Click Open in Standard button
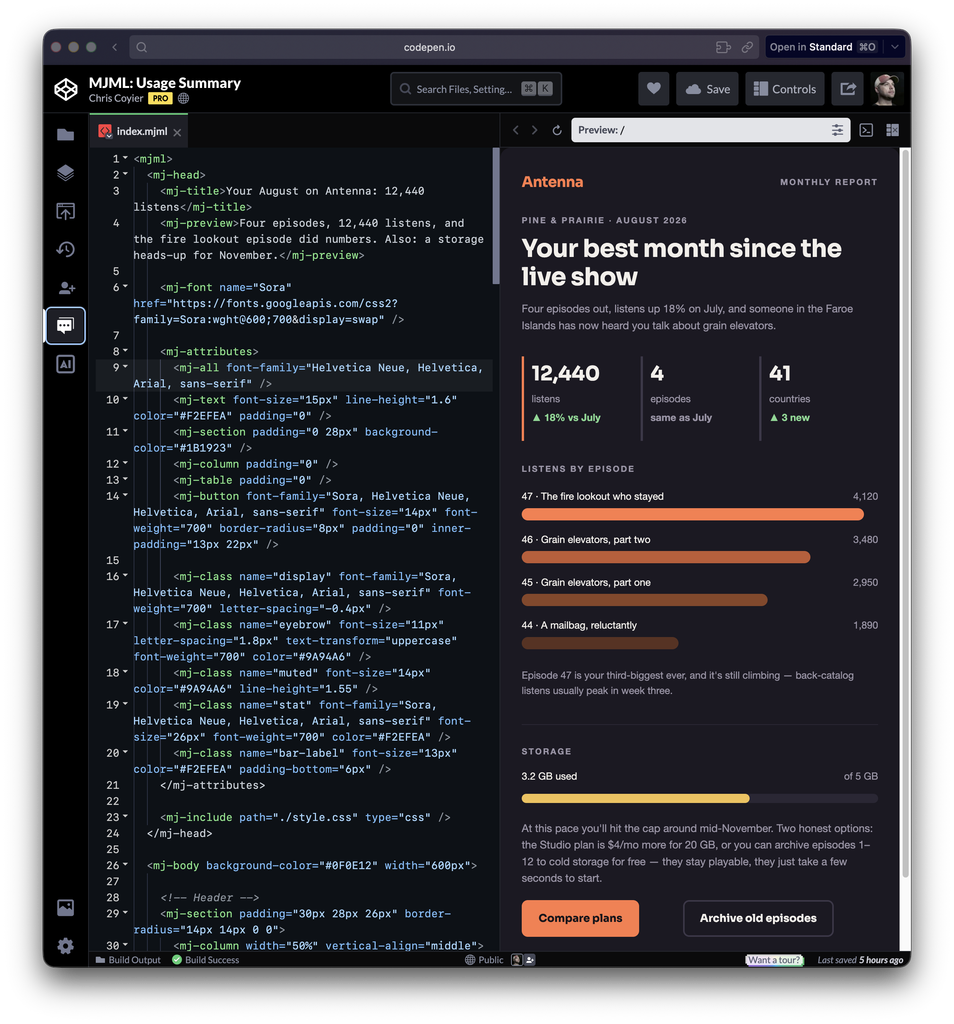 pos(823,47)
